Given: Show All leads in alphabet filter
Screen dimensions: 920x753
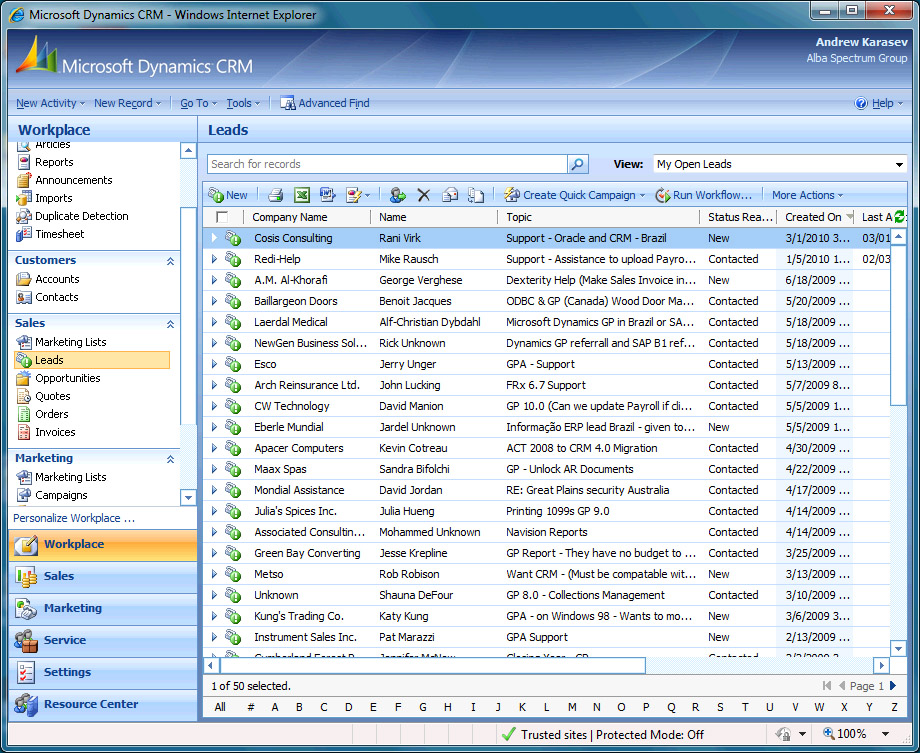Looking at the screenshot, I should pyautogui.click(x=220, y=707).
